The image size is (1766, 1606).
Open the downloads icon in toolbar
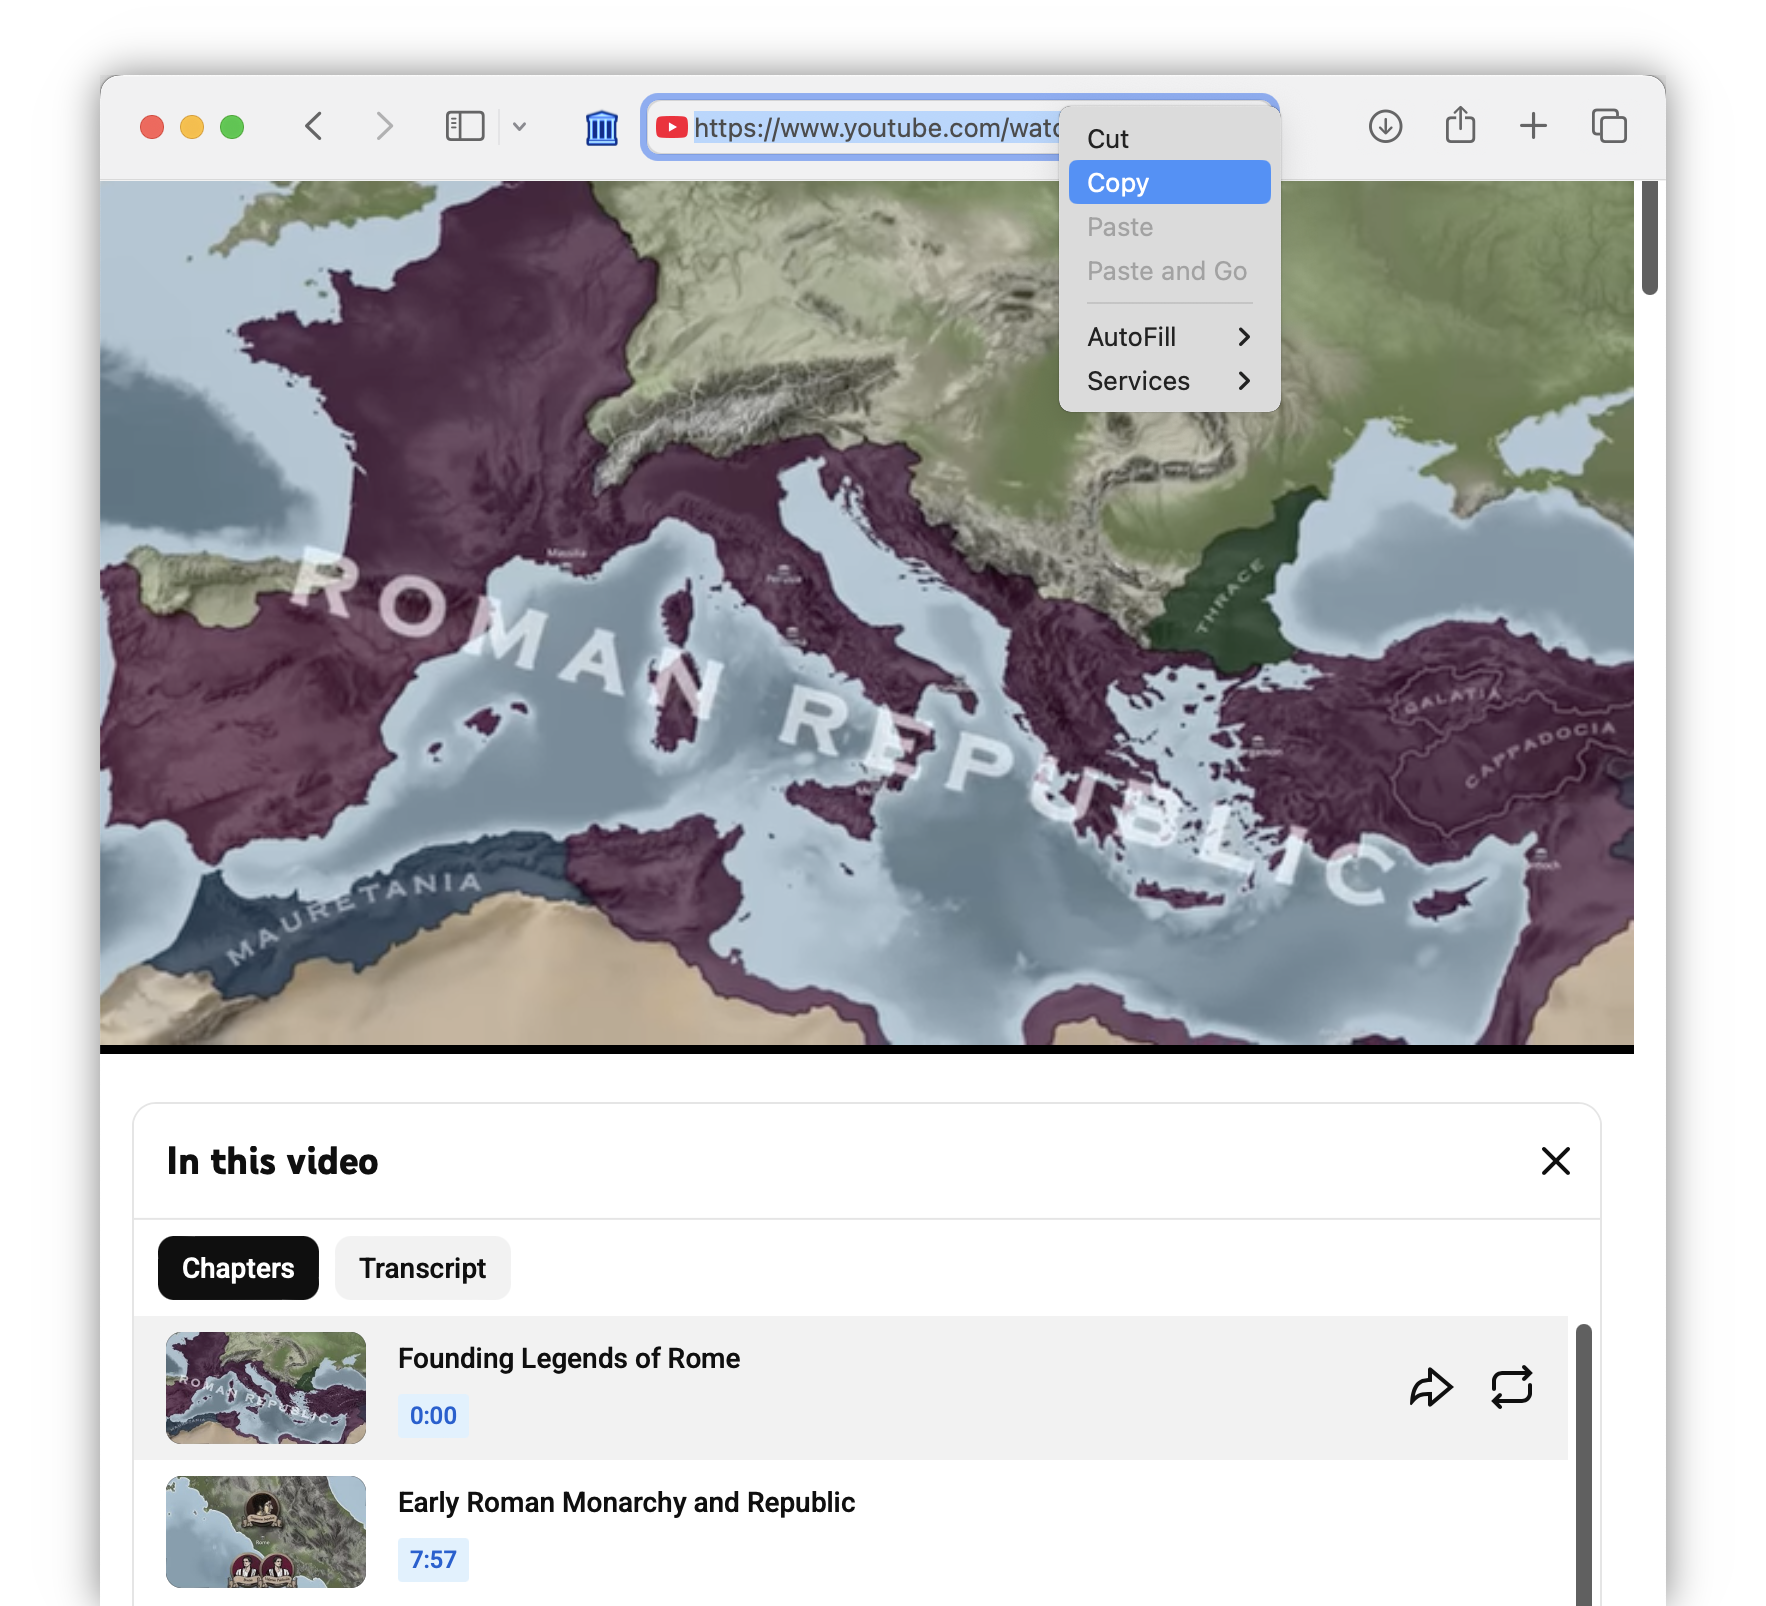(1385, 127)
